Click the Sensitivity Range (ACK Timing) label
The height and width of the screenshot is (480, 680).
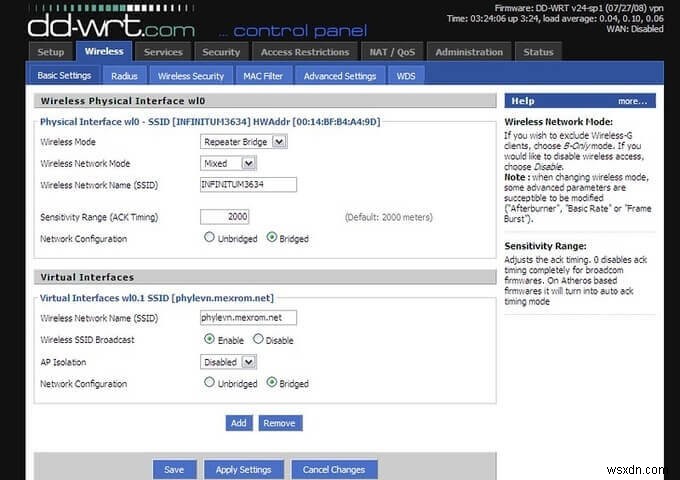[99, 217]
